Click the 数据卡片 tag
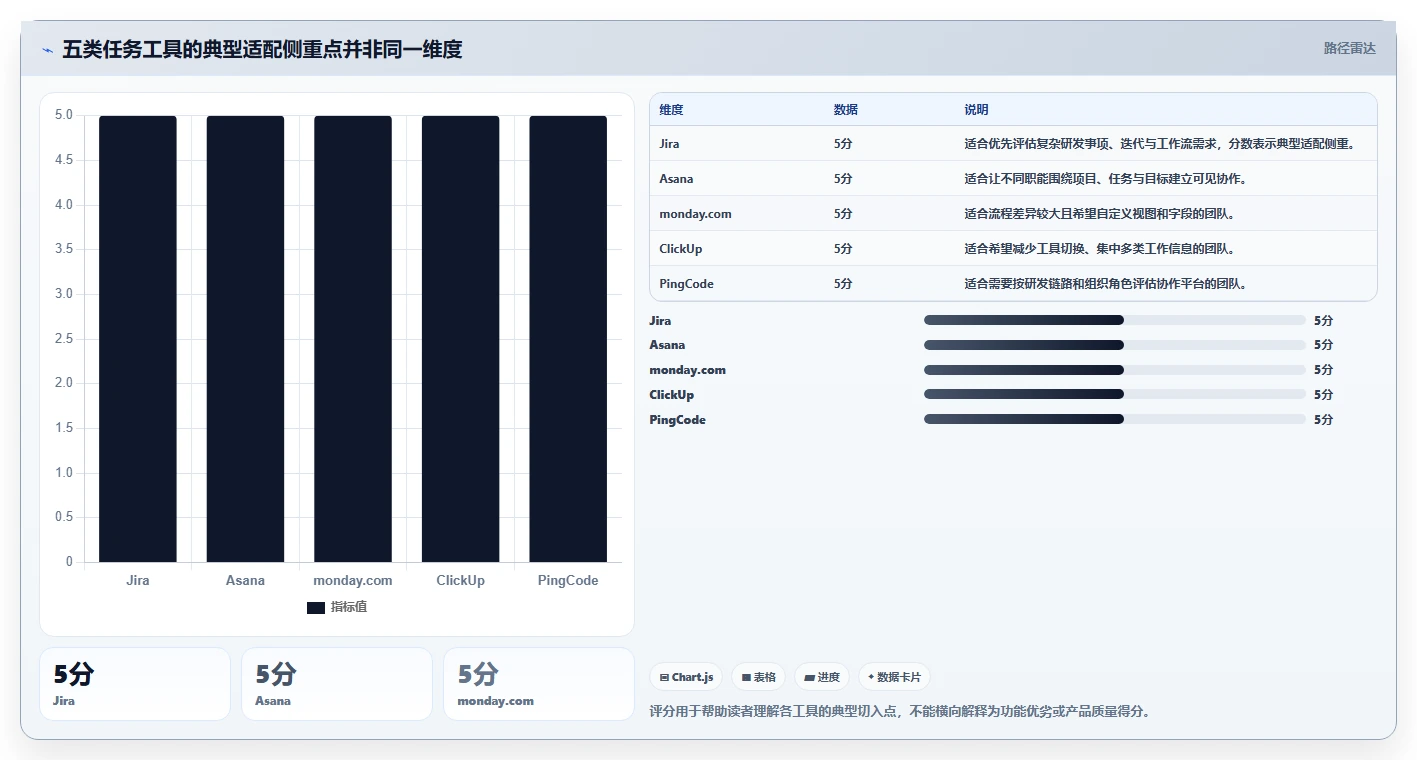This screenshot has width=1417, height=760. coord(894,677)
